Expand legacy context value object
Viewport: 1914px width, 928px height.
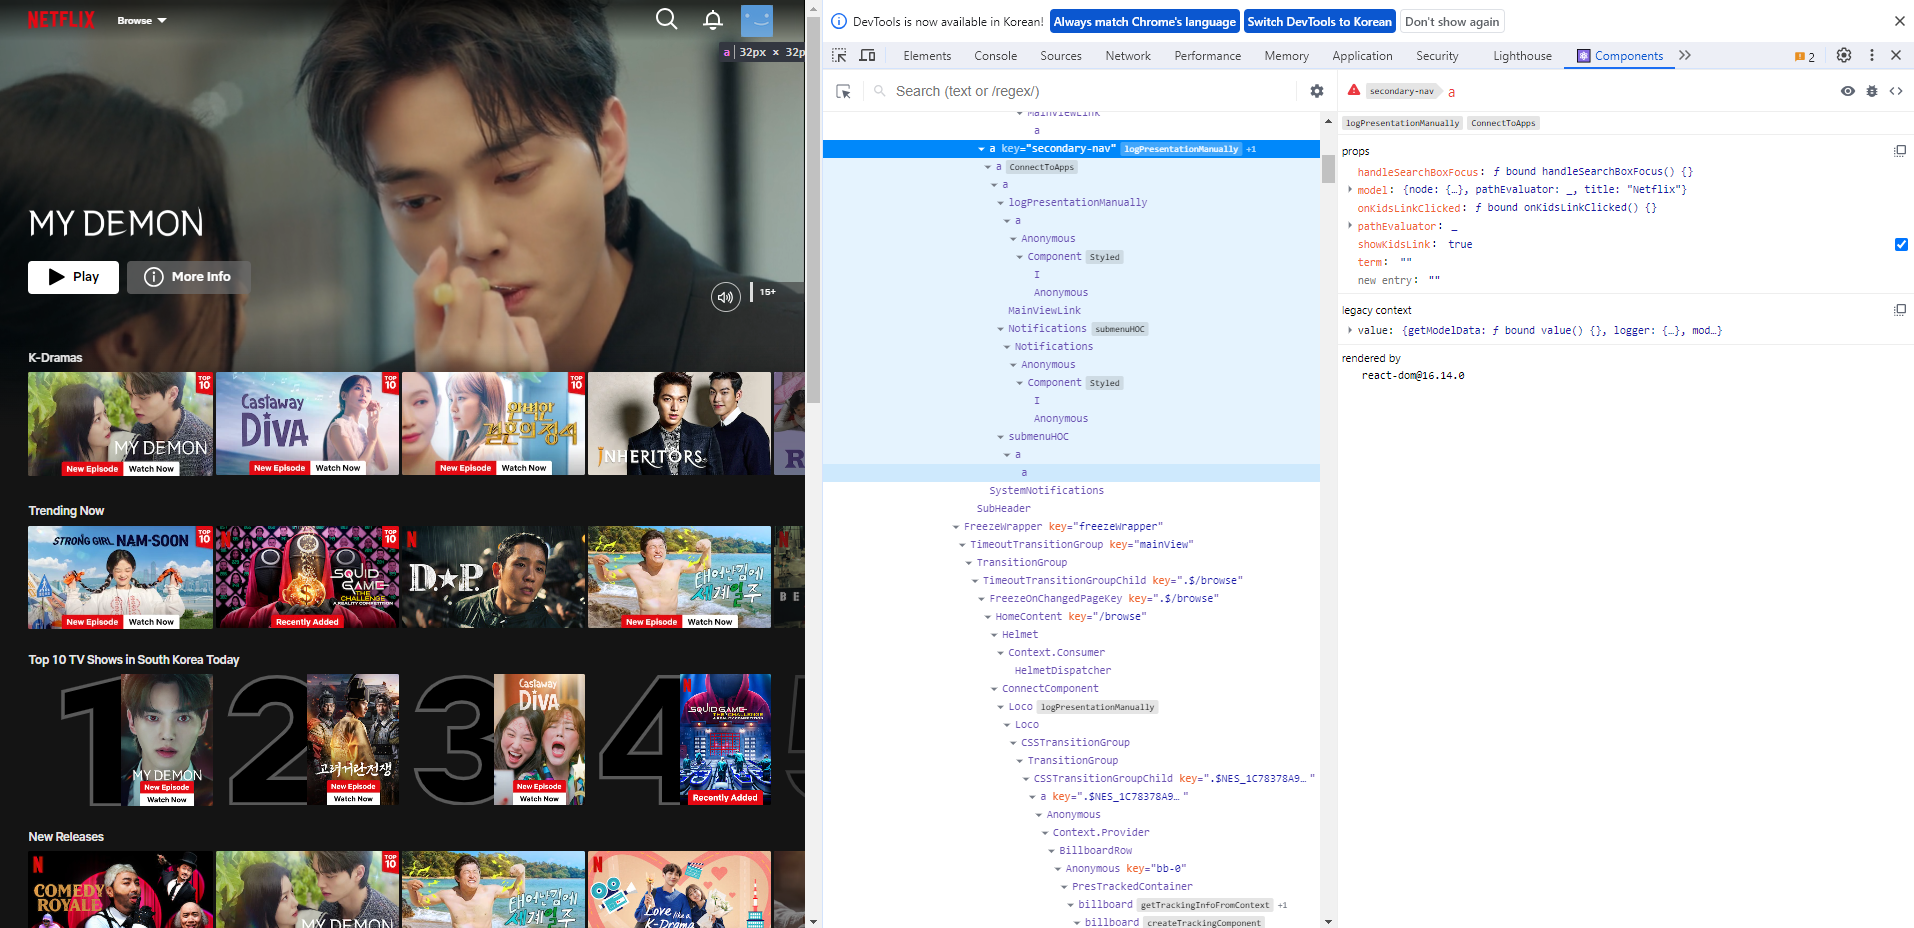(1350, 330)
